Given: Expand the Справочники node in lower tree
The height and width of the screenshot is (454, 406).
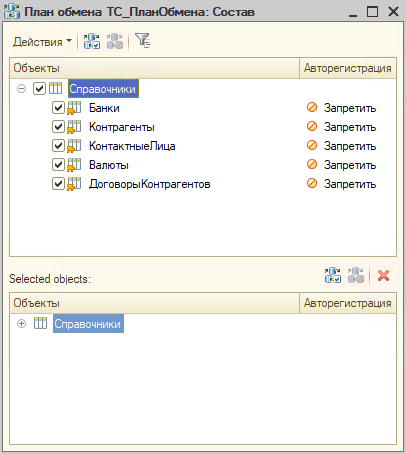Looking at the screenshot, I should [21, 324].
